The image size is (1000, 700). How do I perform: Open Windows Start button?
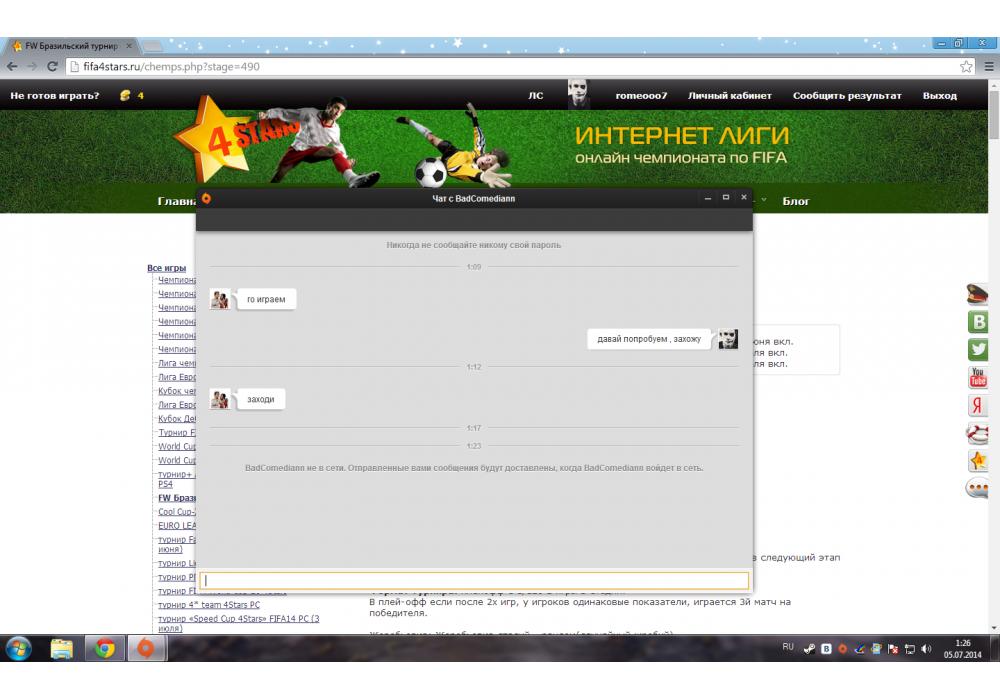pos(18,649)
